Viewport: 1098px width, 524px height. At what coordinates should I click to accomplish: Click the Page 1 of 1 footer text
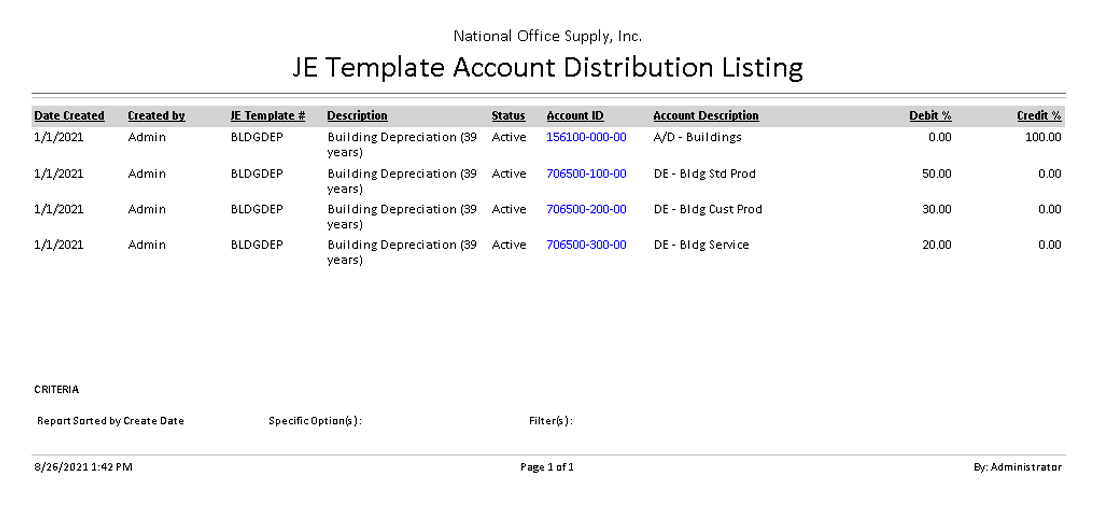[547, 467]
